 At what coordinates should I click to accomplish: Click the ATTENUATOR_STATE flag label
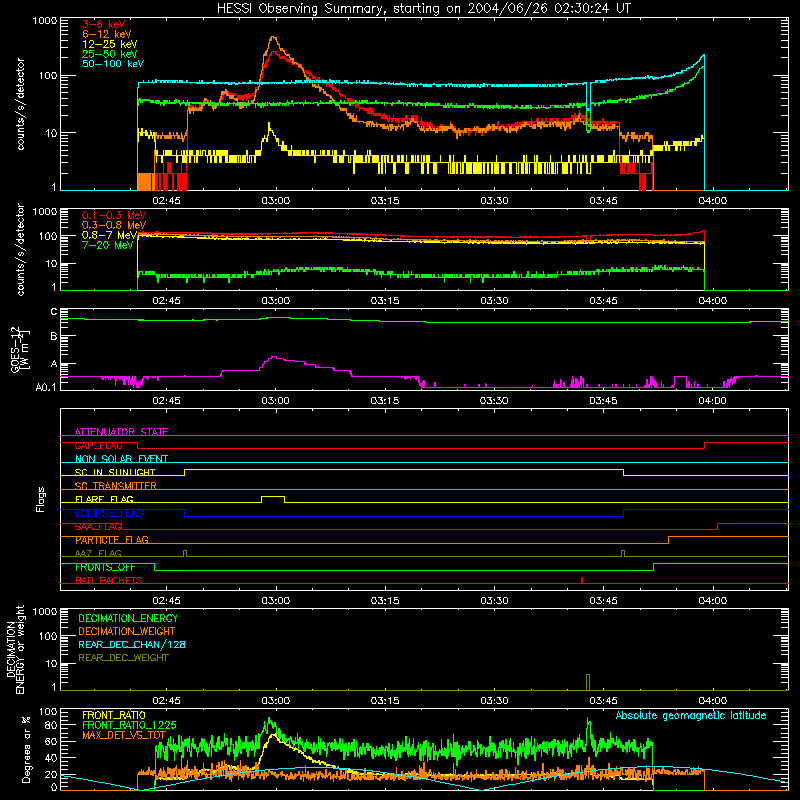pyautogui.click(x=121, y=432)
